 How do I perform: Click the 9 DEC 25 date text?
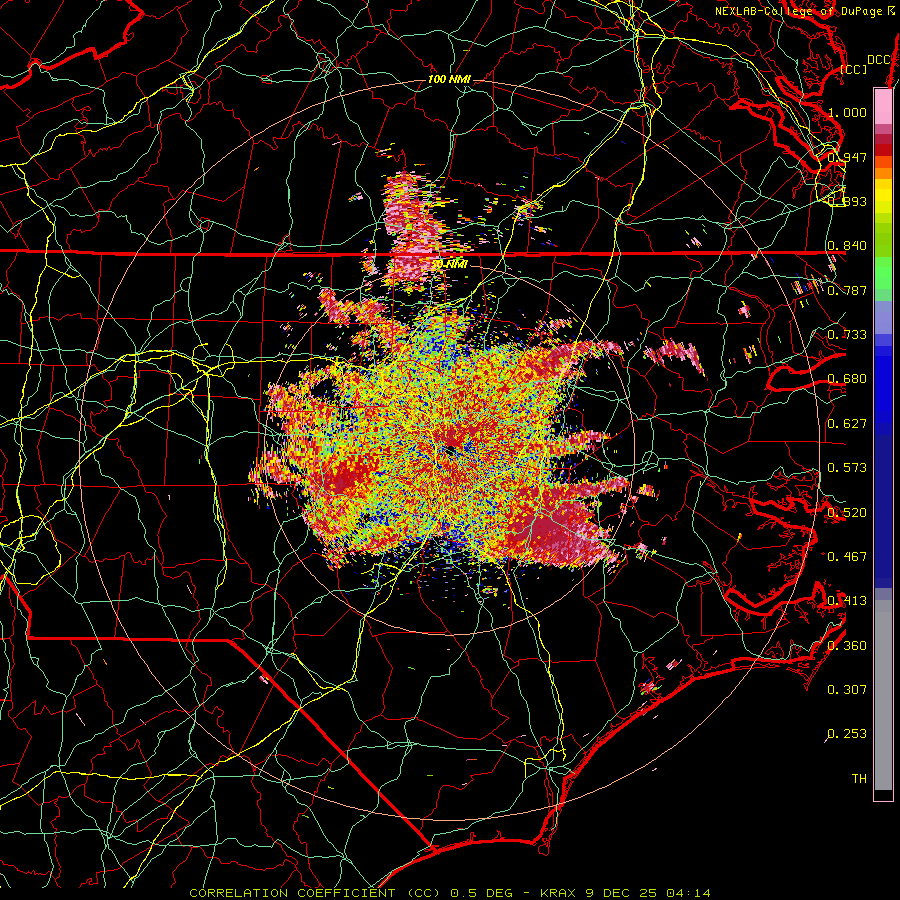click(x=621, y=893)
